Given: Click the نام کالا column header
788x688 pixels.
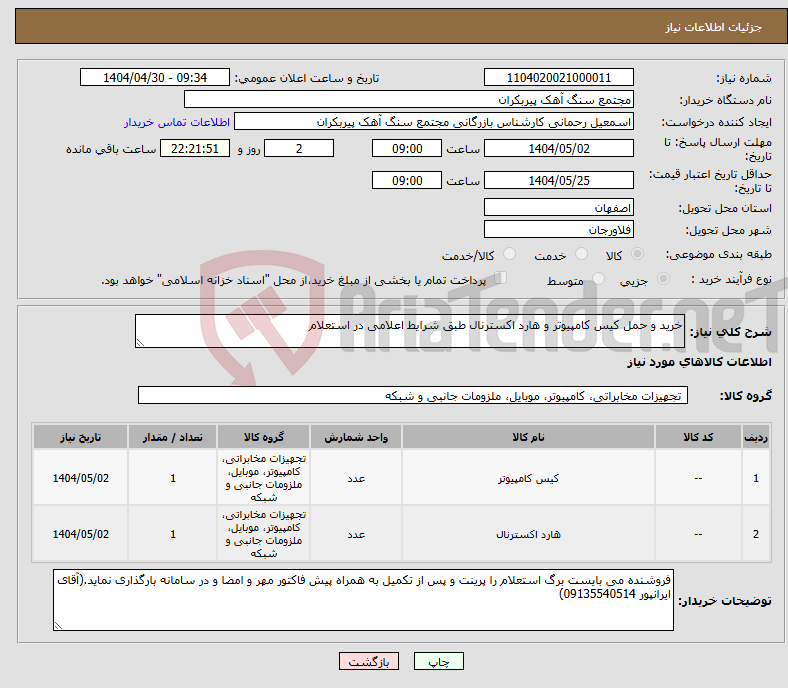Looking at the screenshot, I should pos(528,437).
